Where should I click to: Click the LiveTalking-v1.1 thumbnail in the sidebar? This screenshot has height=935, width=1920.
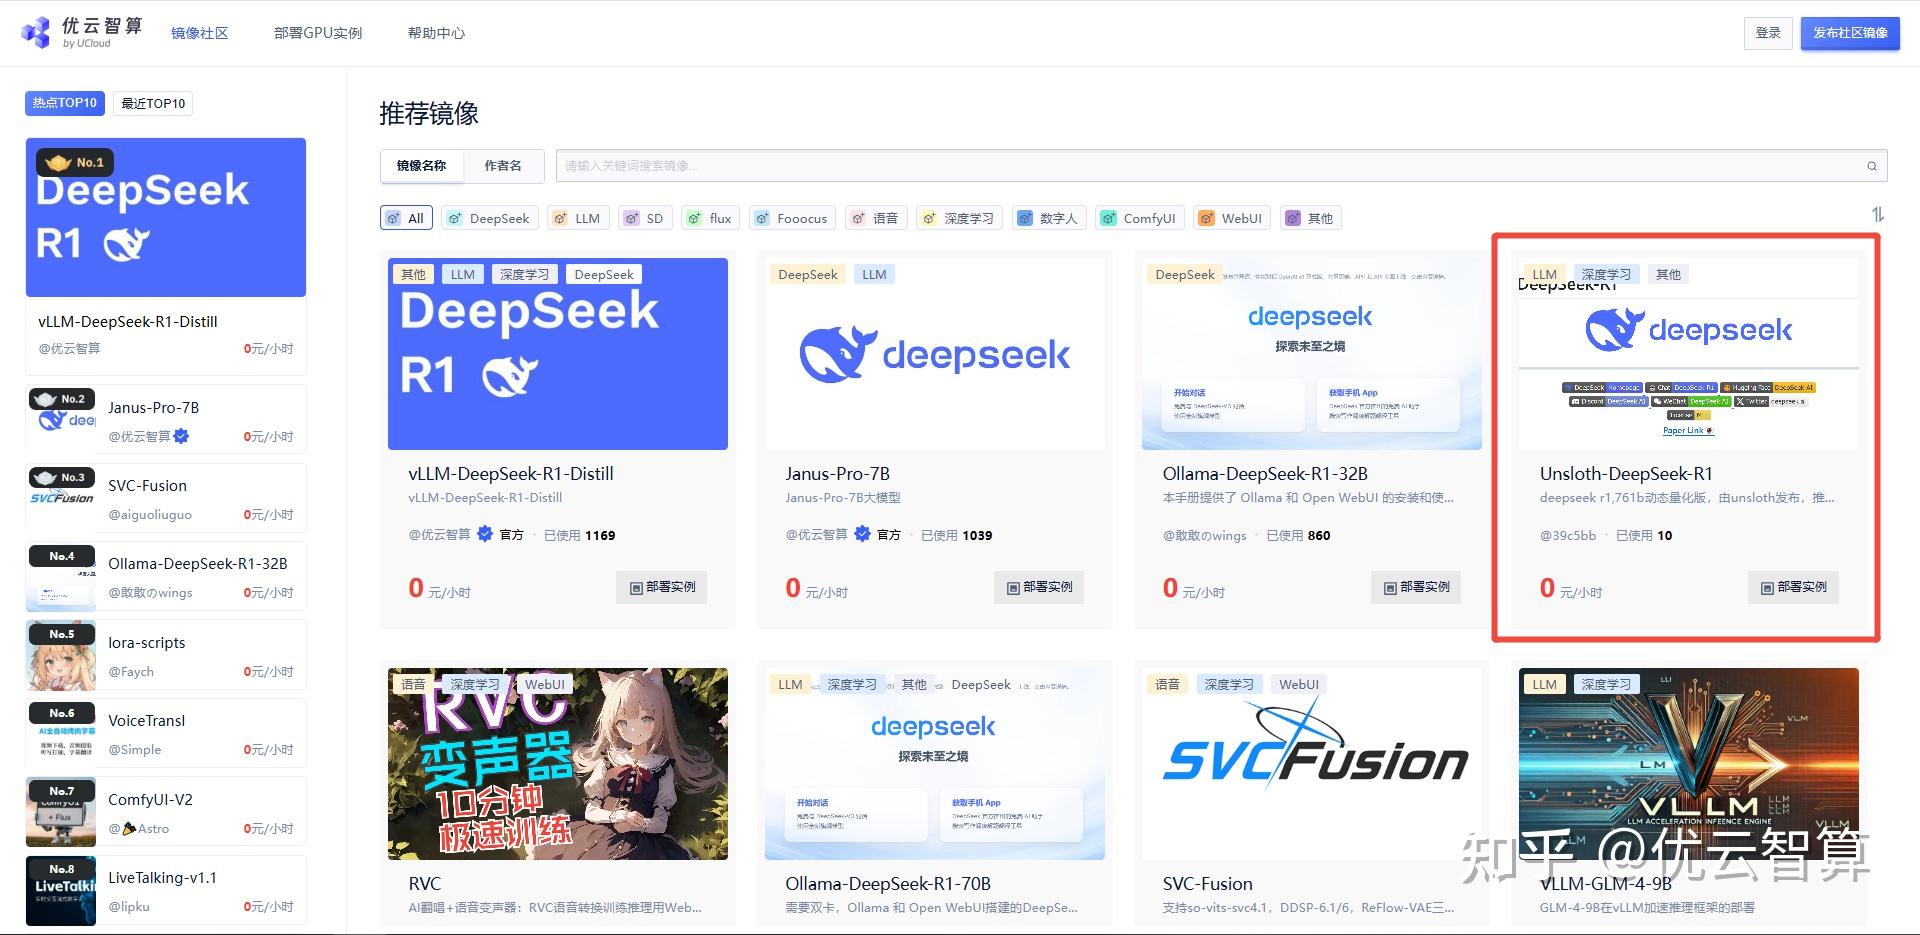pos(61,889)
